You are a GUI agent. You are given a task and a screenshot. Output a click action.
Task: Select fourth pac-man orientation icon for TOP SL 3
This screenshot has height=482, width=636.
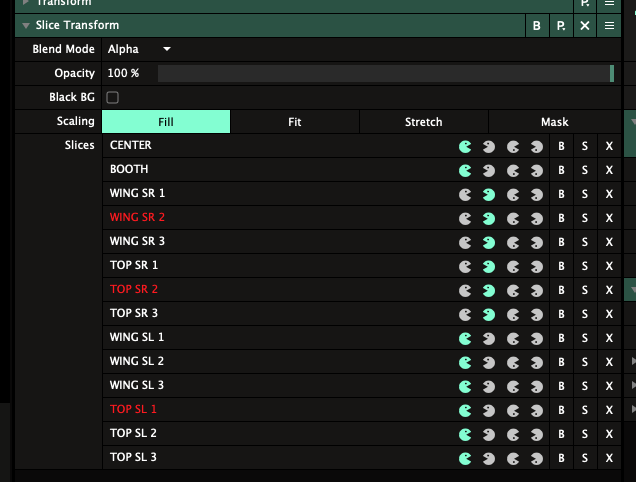(537, 458)
